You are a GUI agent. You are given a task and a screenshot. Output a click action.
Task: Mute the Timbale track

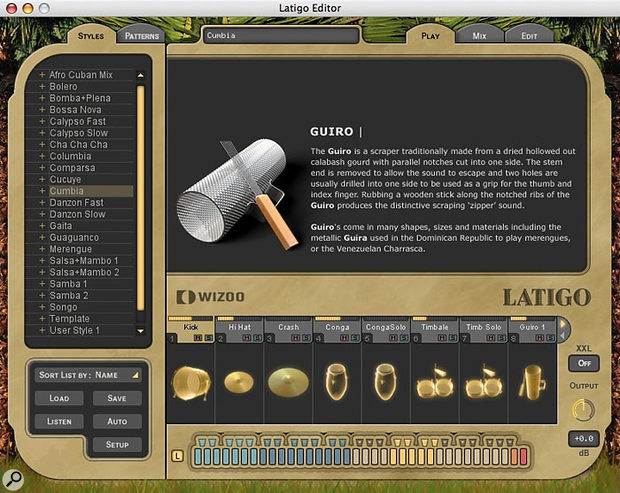442,338
